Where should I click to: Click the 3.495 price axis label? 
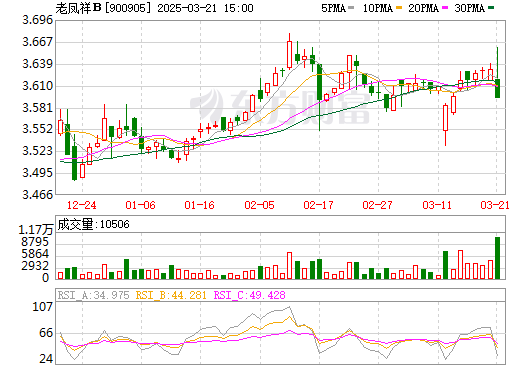point(37,173)
